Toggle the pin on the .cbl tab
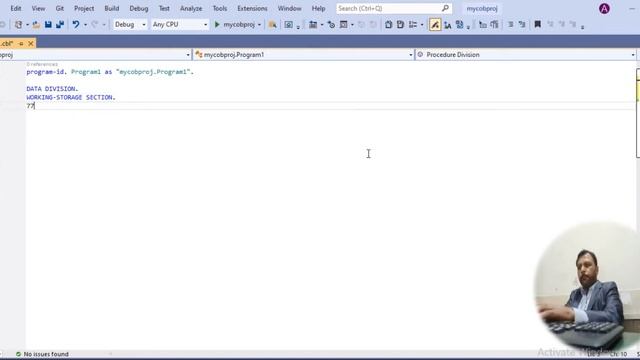The width and height of the screenshot is (640, 360). coord(21,43)
